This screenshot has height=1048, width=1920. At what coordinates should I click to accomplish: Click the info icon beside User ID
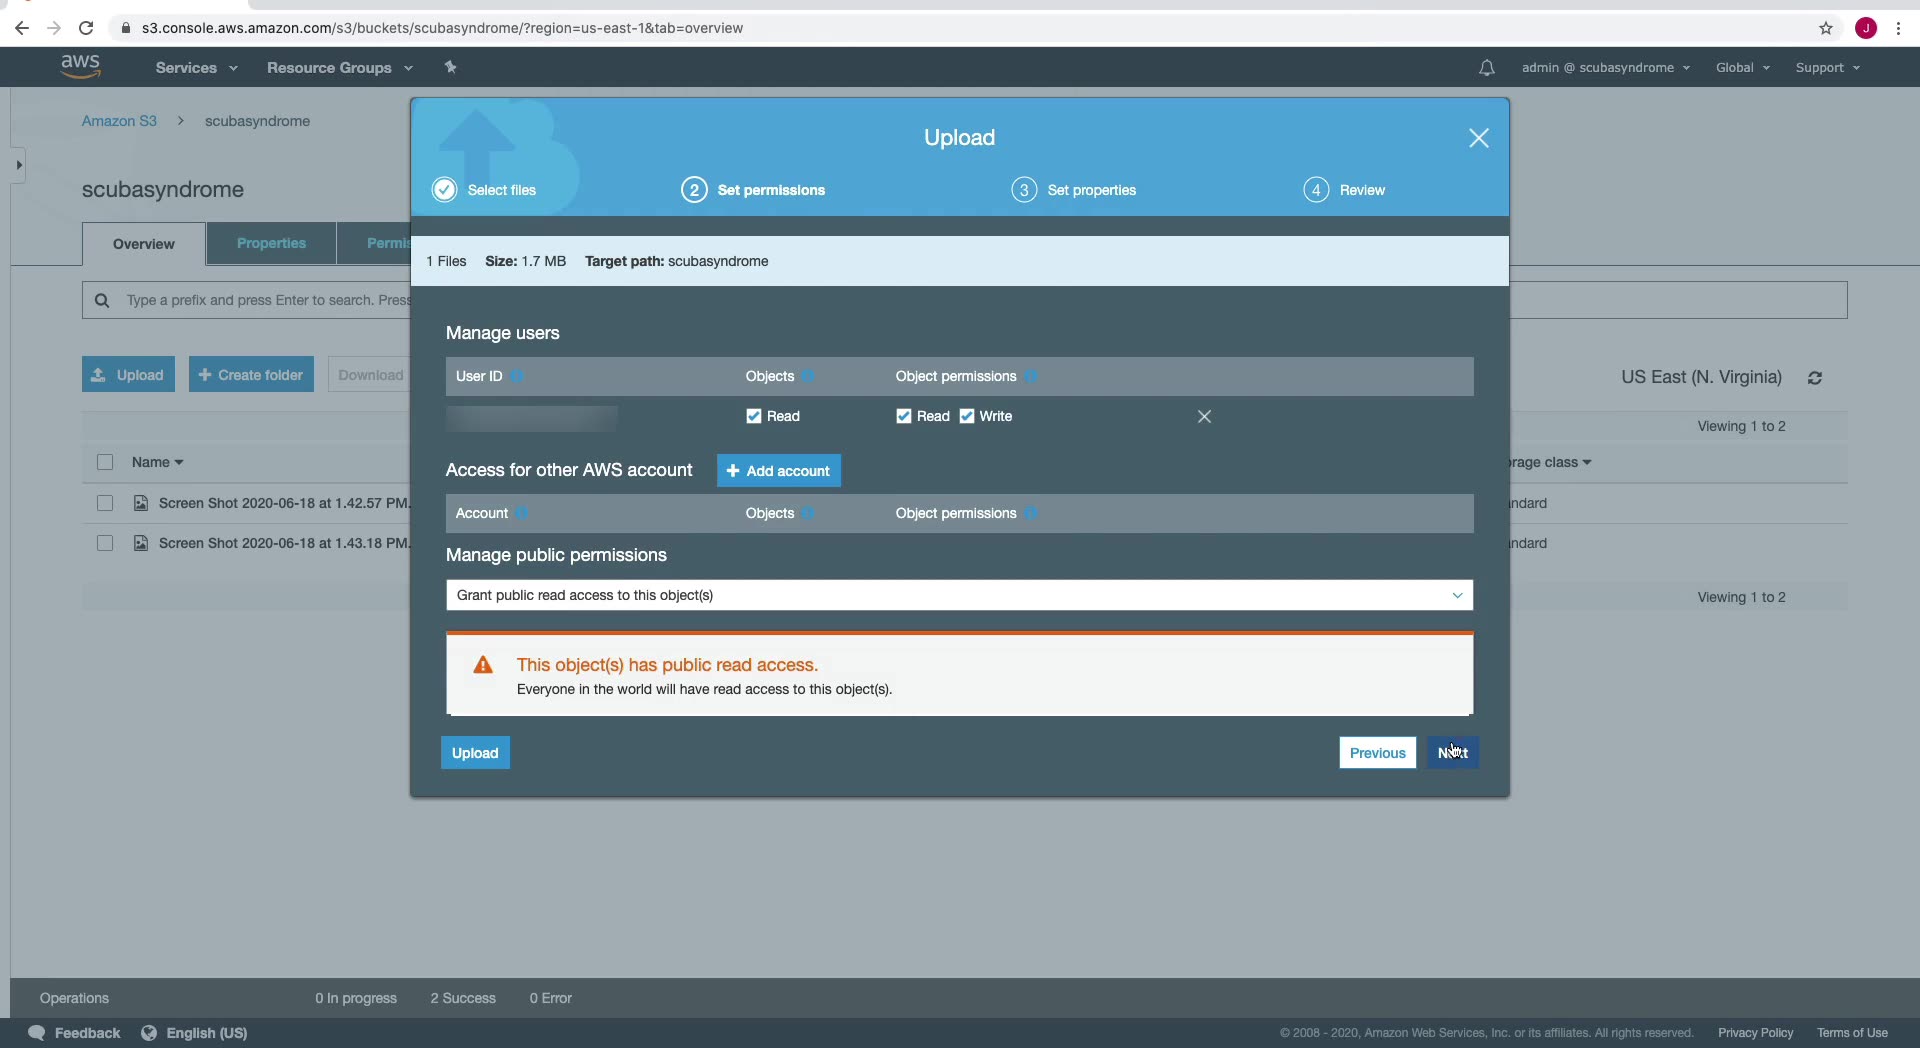pyautogui.click(x=517, y=376)
